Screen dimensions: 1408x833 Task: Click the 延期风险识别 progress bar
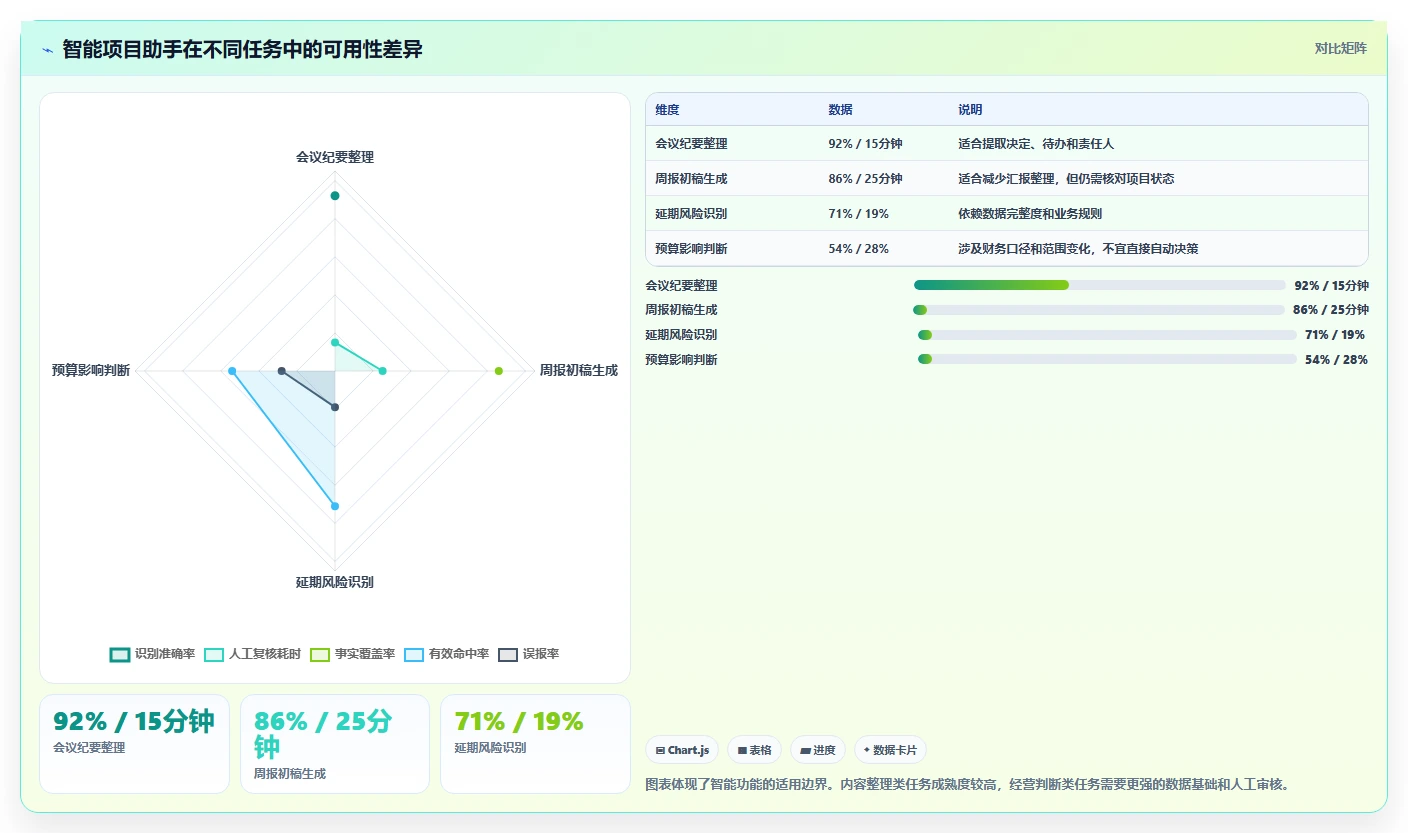tap(1107, 335)
